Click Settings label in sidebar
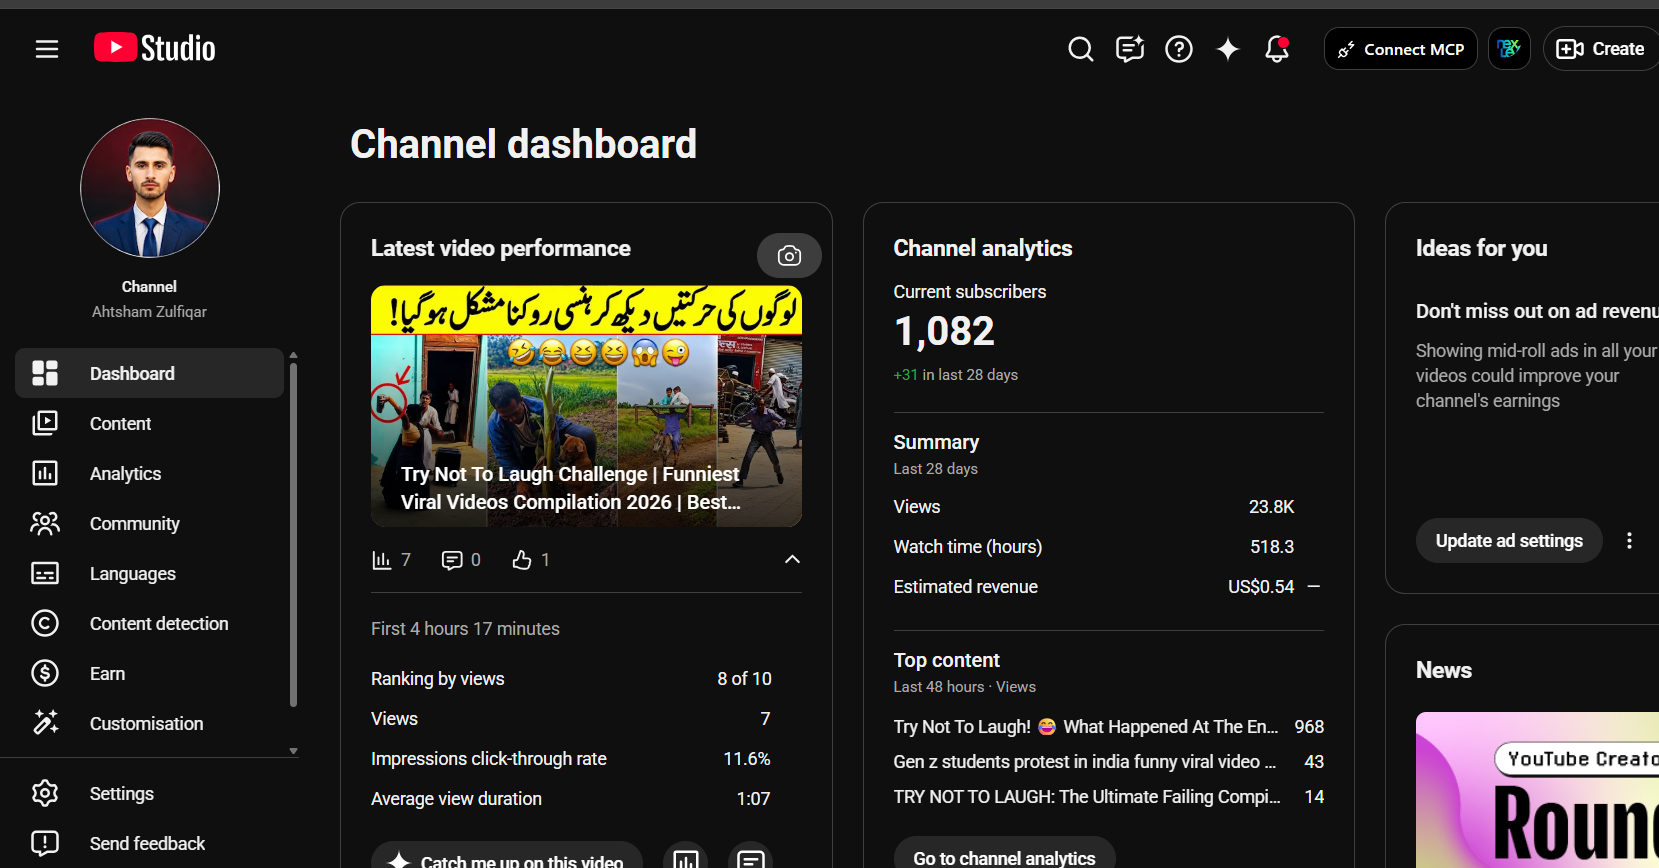Screen dimensions: 1659x868 pos(122,794)
